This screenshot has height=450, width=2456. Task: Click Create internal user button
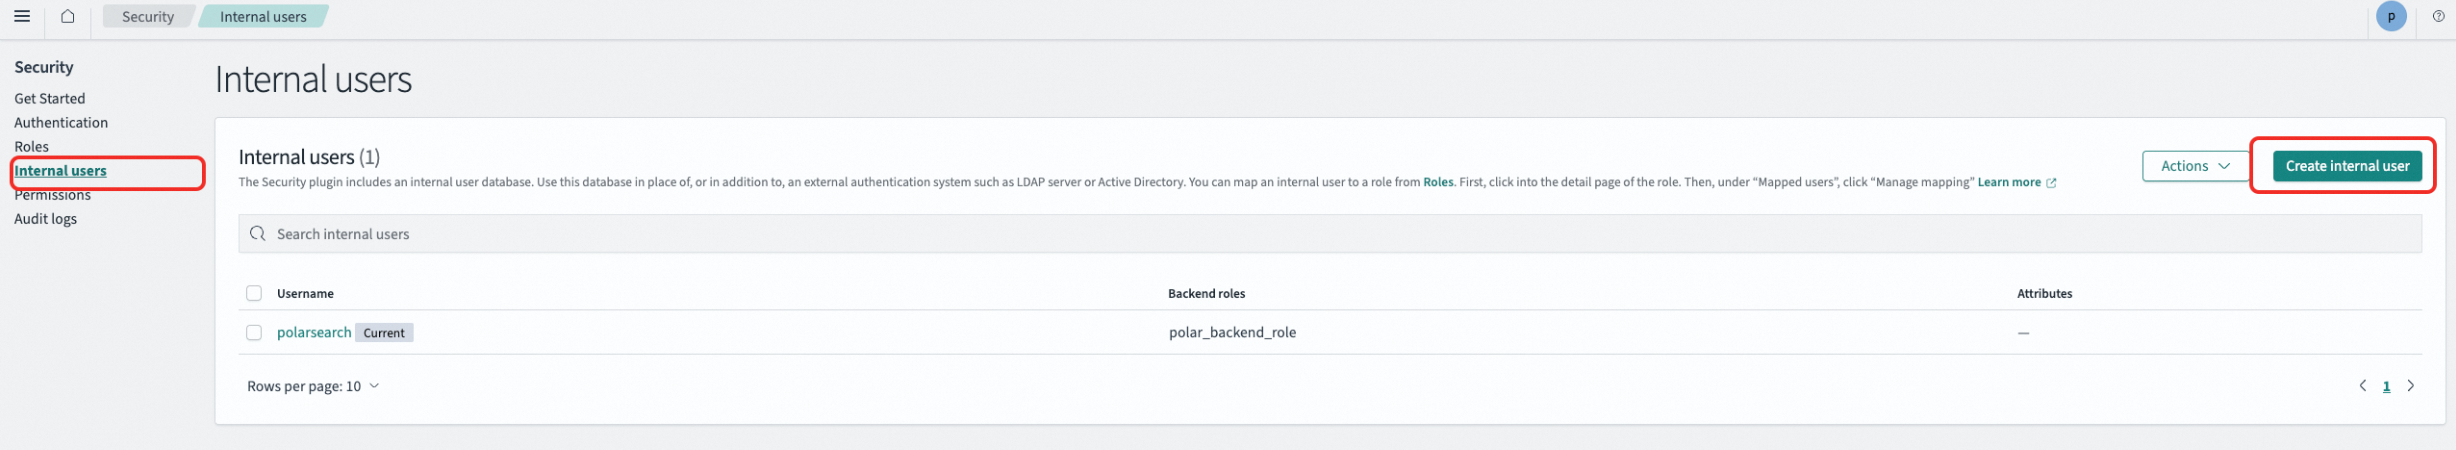pos(2346,166)
